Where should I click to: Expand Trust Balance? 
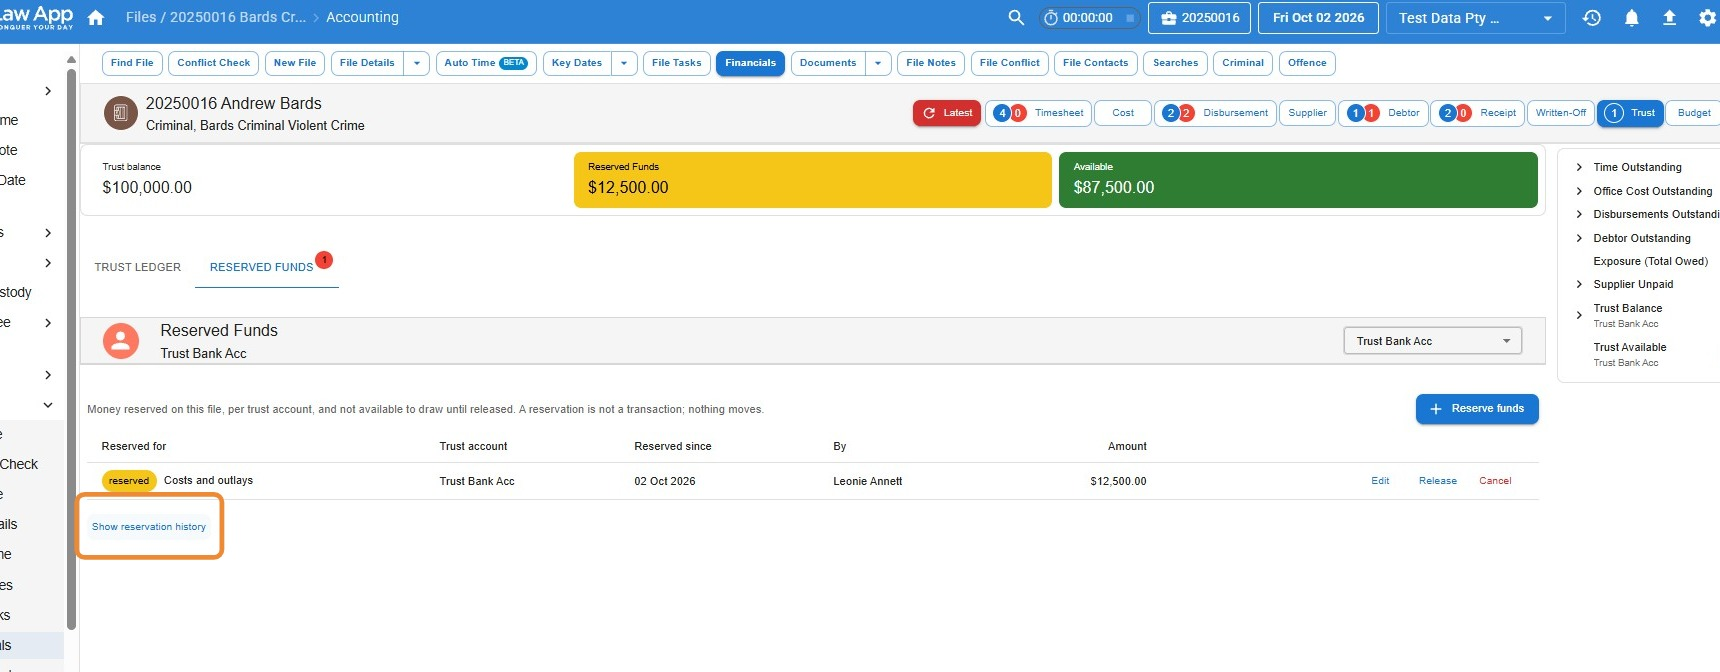click(1579, 315)
